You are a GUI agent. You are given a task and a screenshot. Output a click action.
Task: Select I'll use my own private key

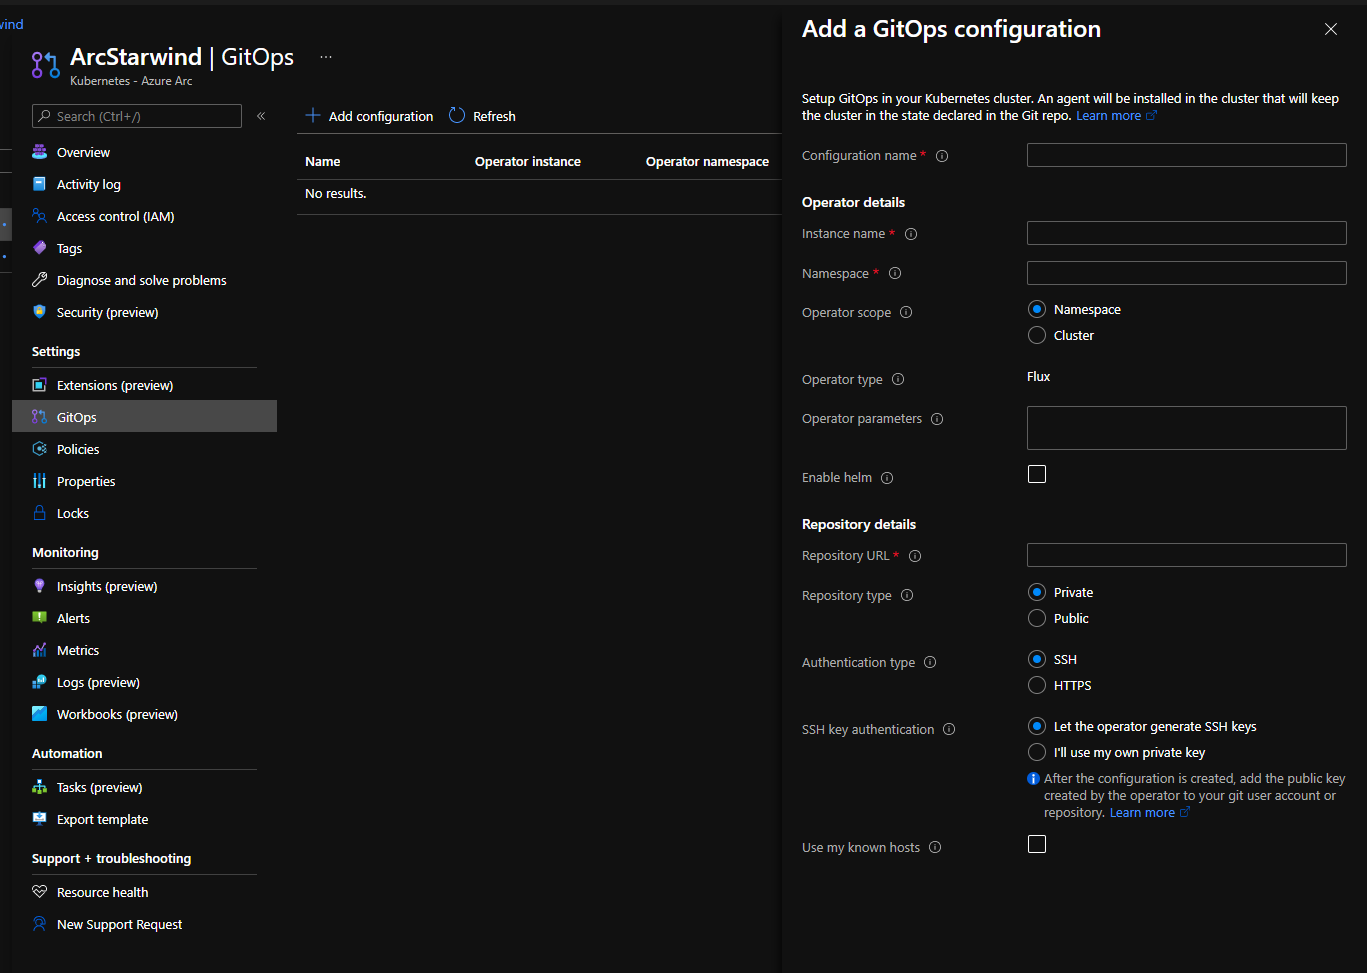(1037, 752)
